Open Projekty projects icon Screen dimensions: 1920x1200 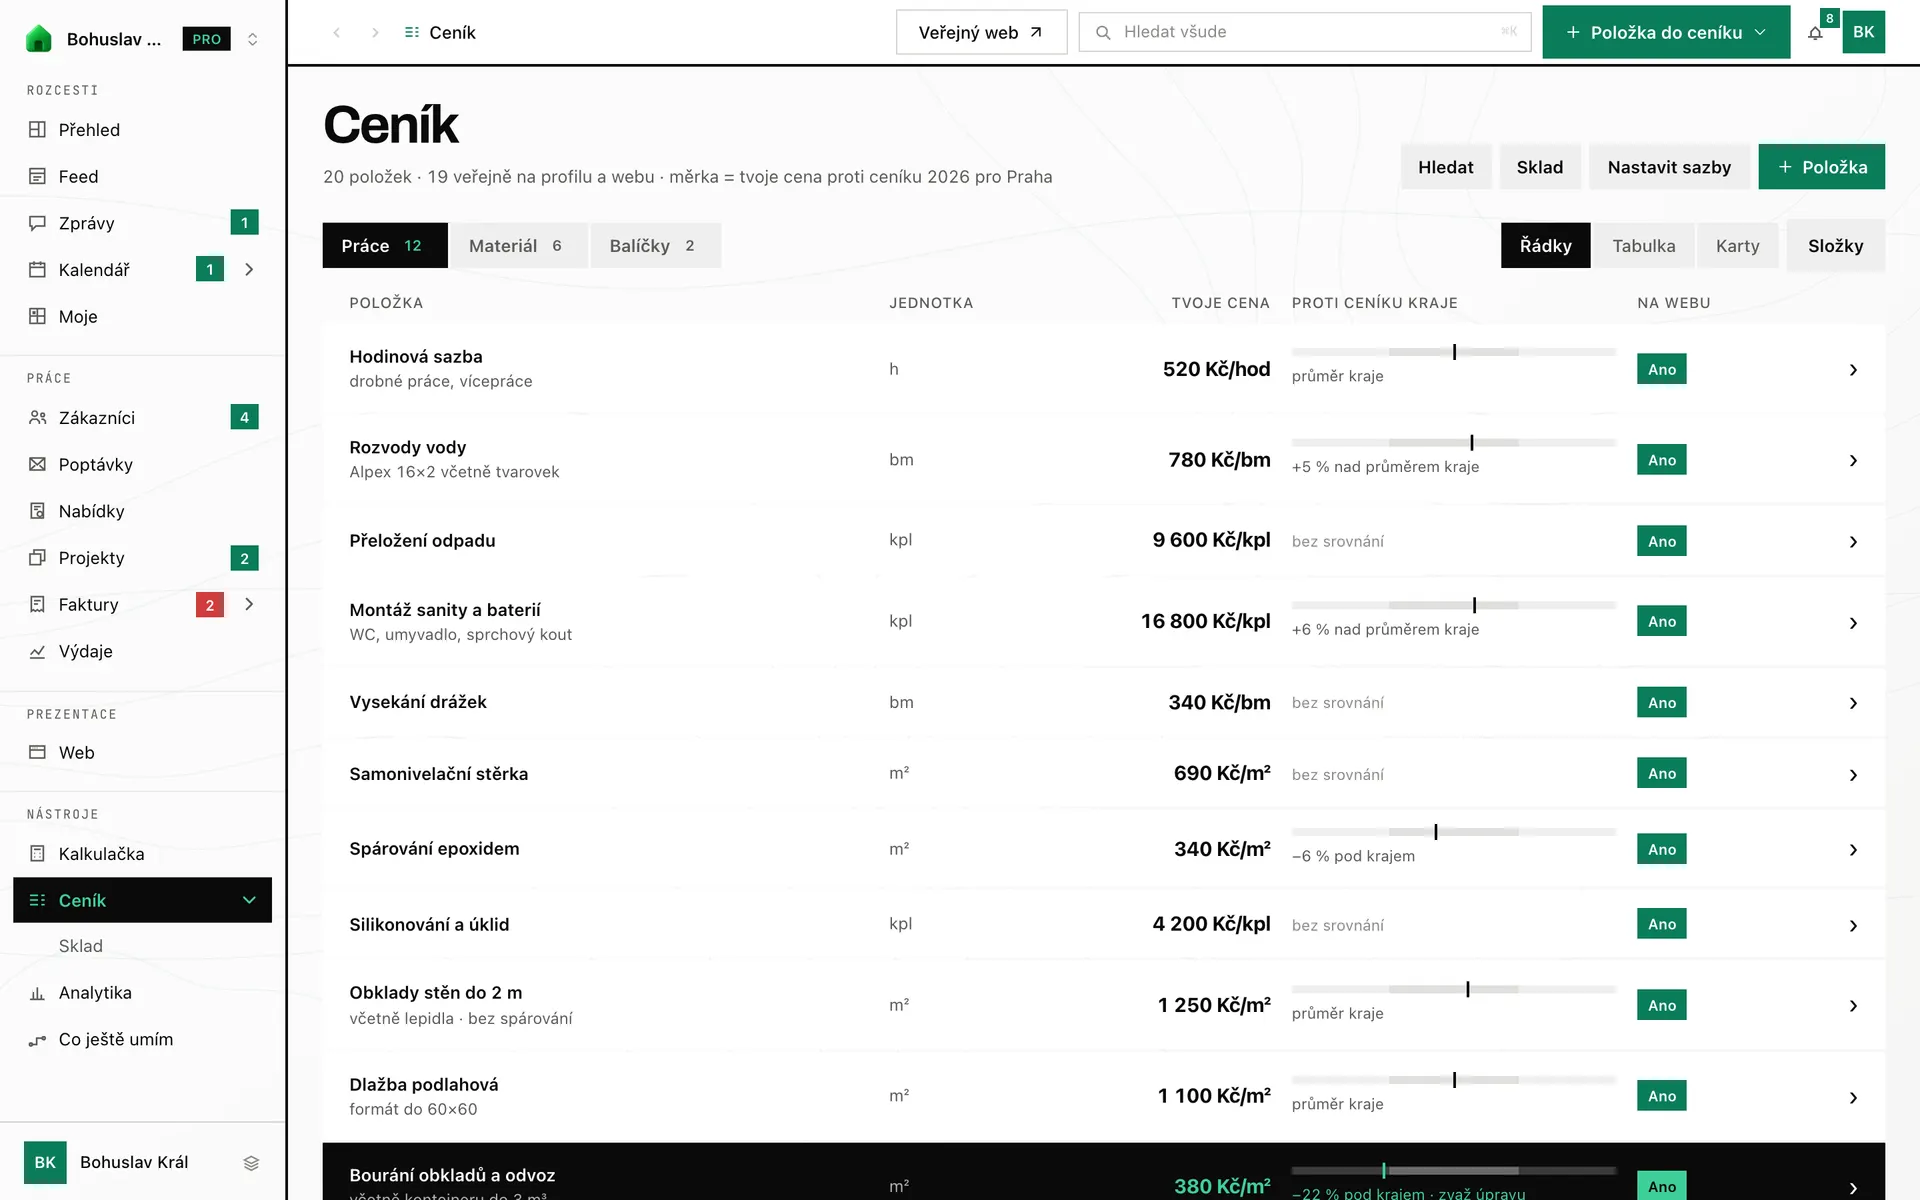(37, 558)
